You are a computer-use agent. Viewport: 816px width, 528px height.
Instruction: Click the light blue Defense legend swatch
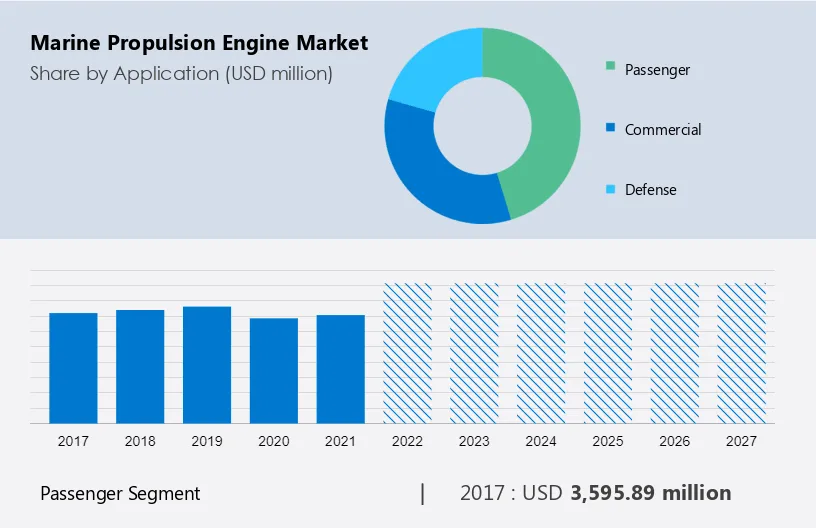(x=610, y=189)
